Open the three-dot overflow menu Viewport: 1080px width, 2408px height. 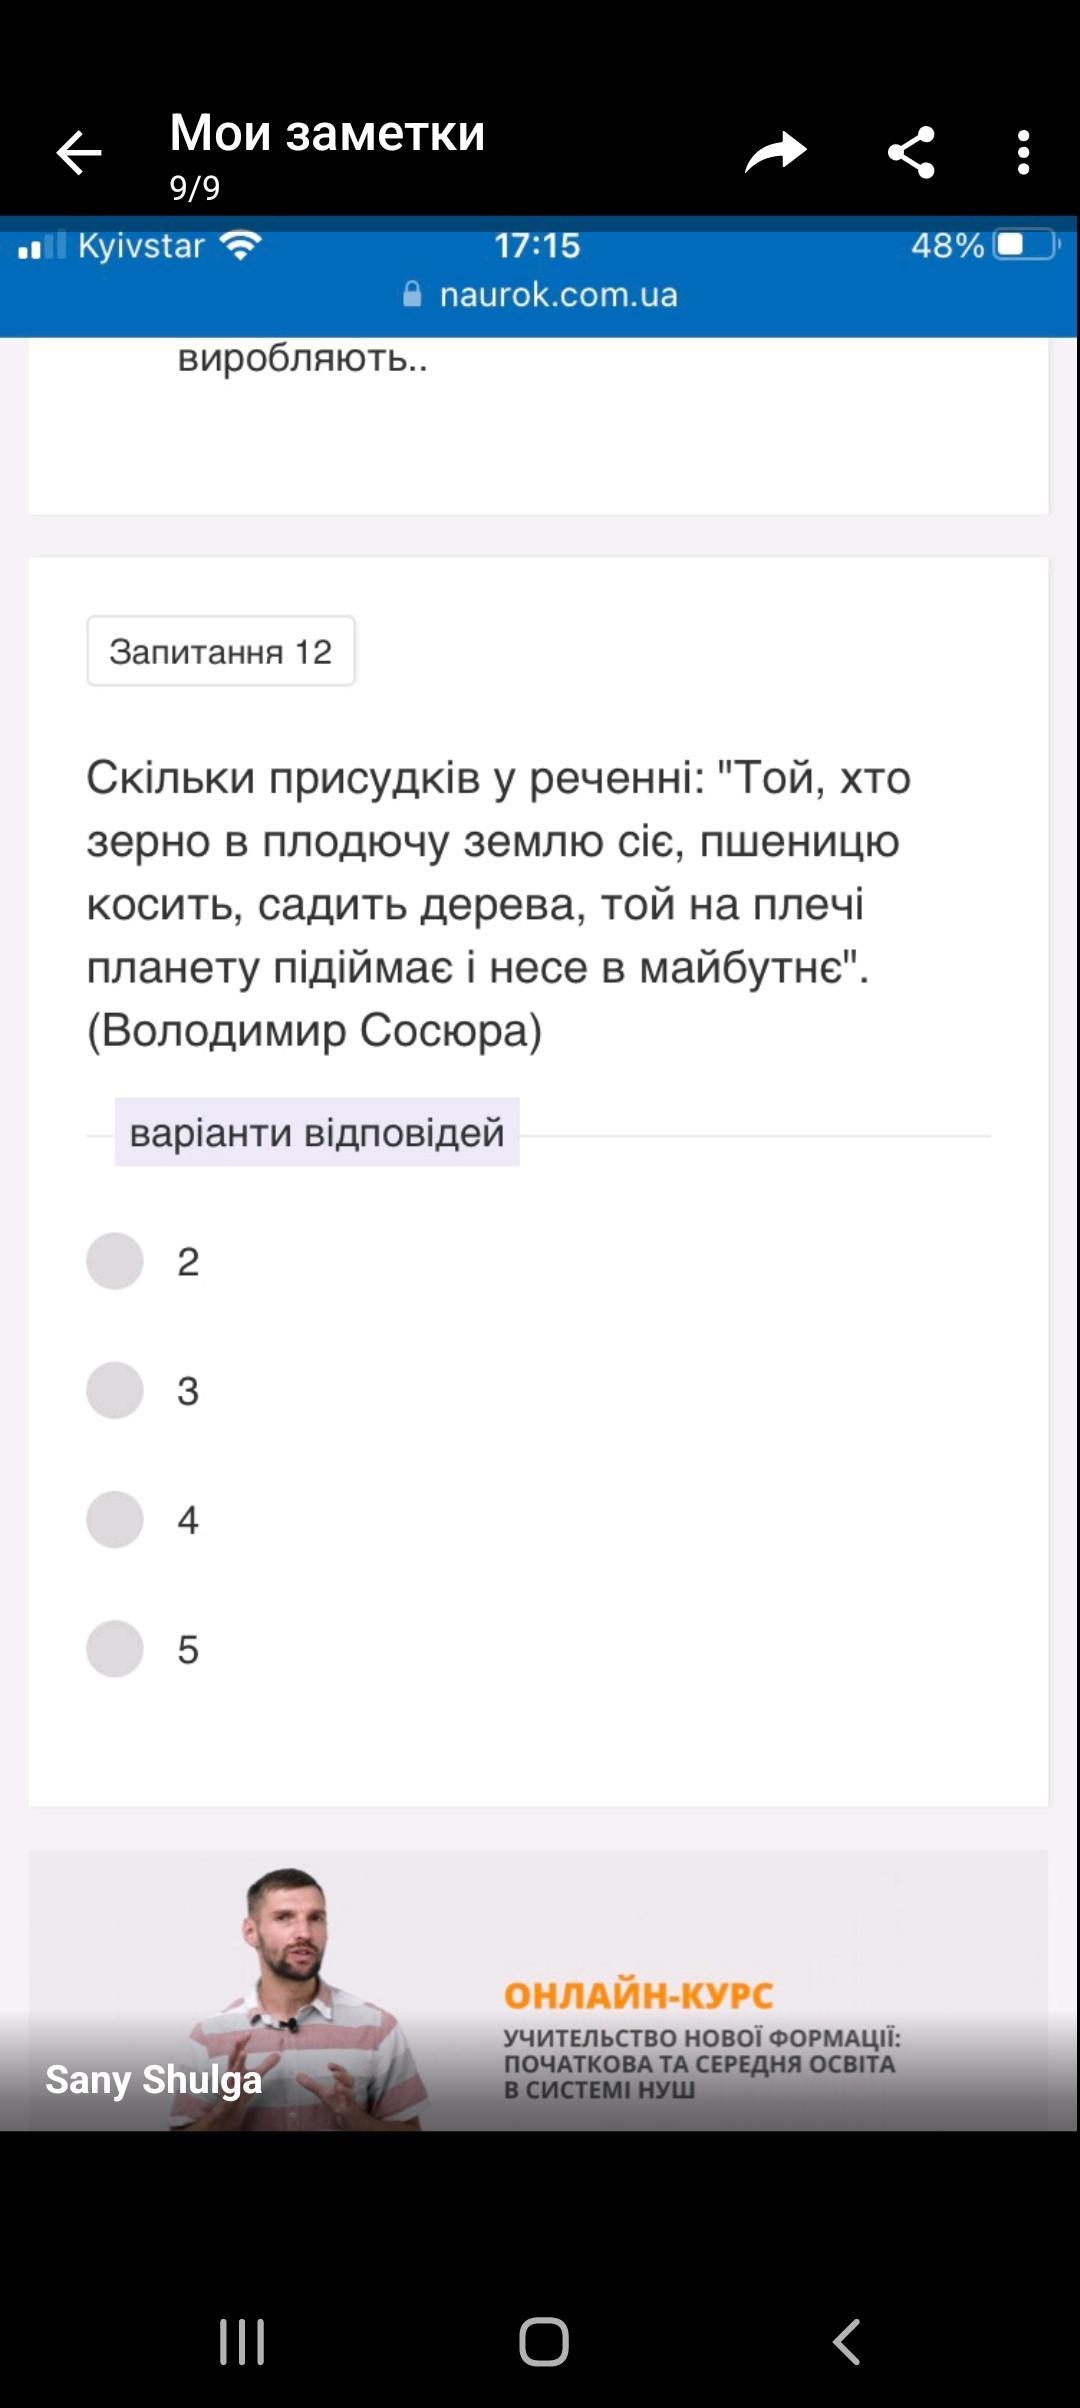coord(1023,153)
